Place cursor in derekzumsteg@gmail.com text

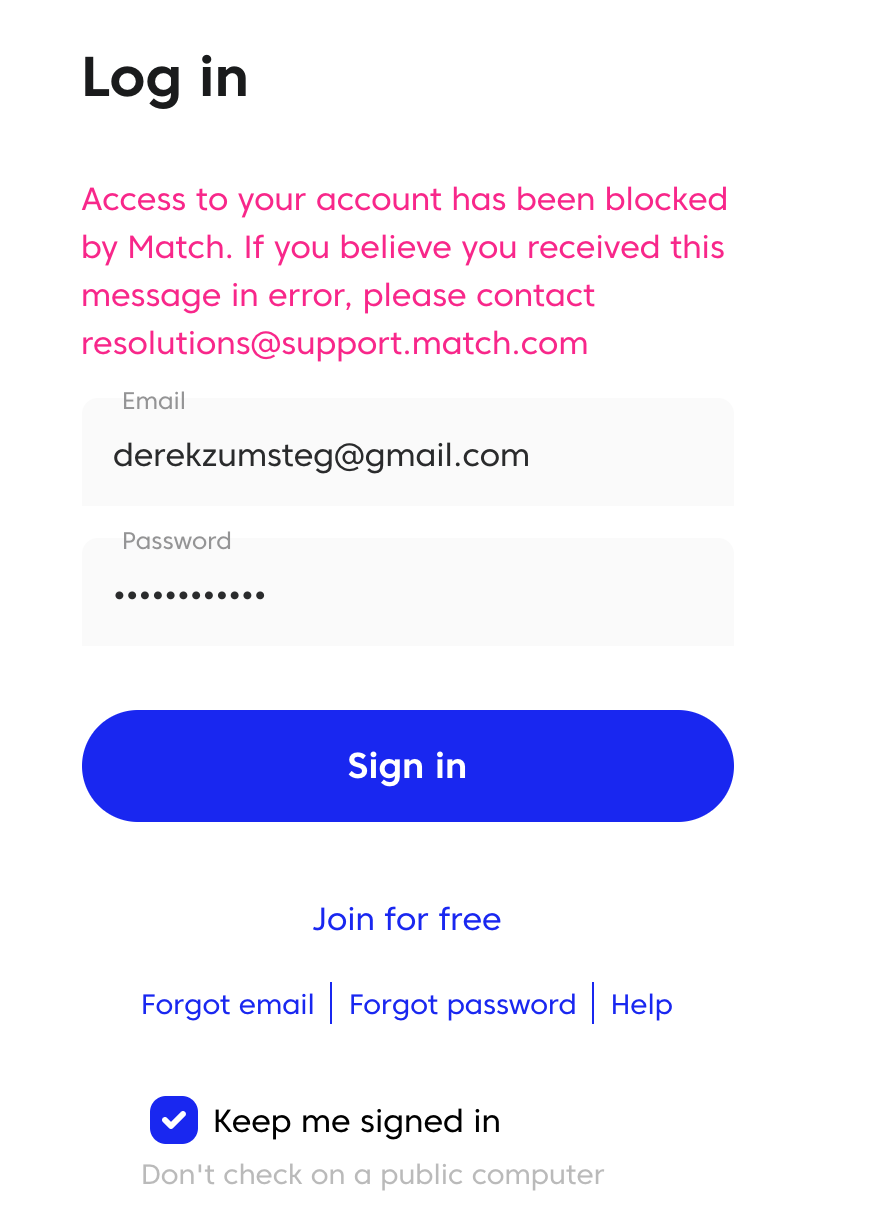pyautogui.click(x=321, y=456)
